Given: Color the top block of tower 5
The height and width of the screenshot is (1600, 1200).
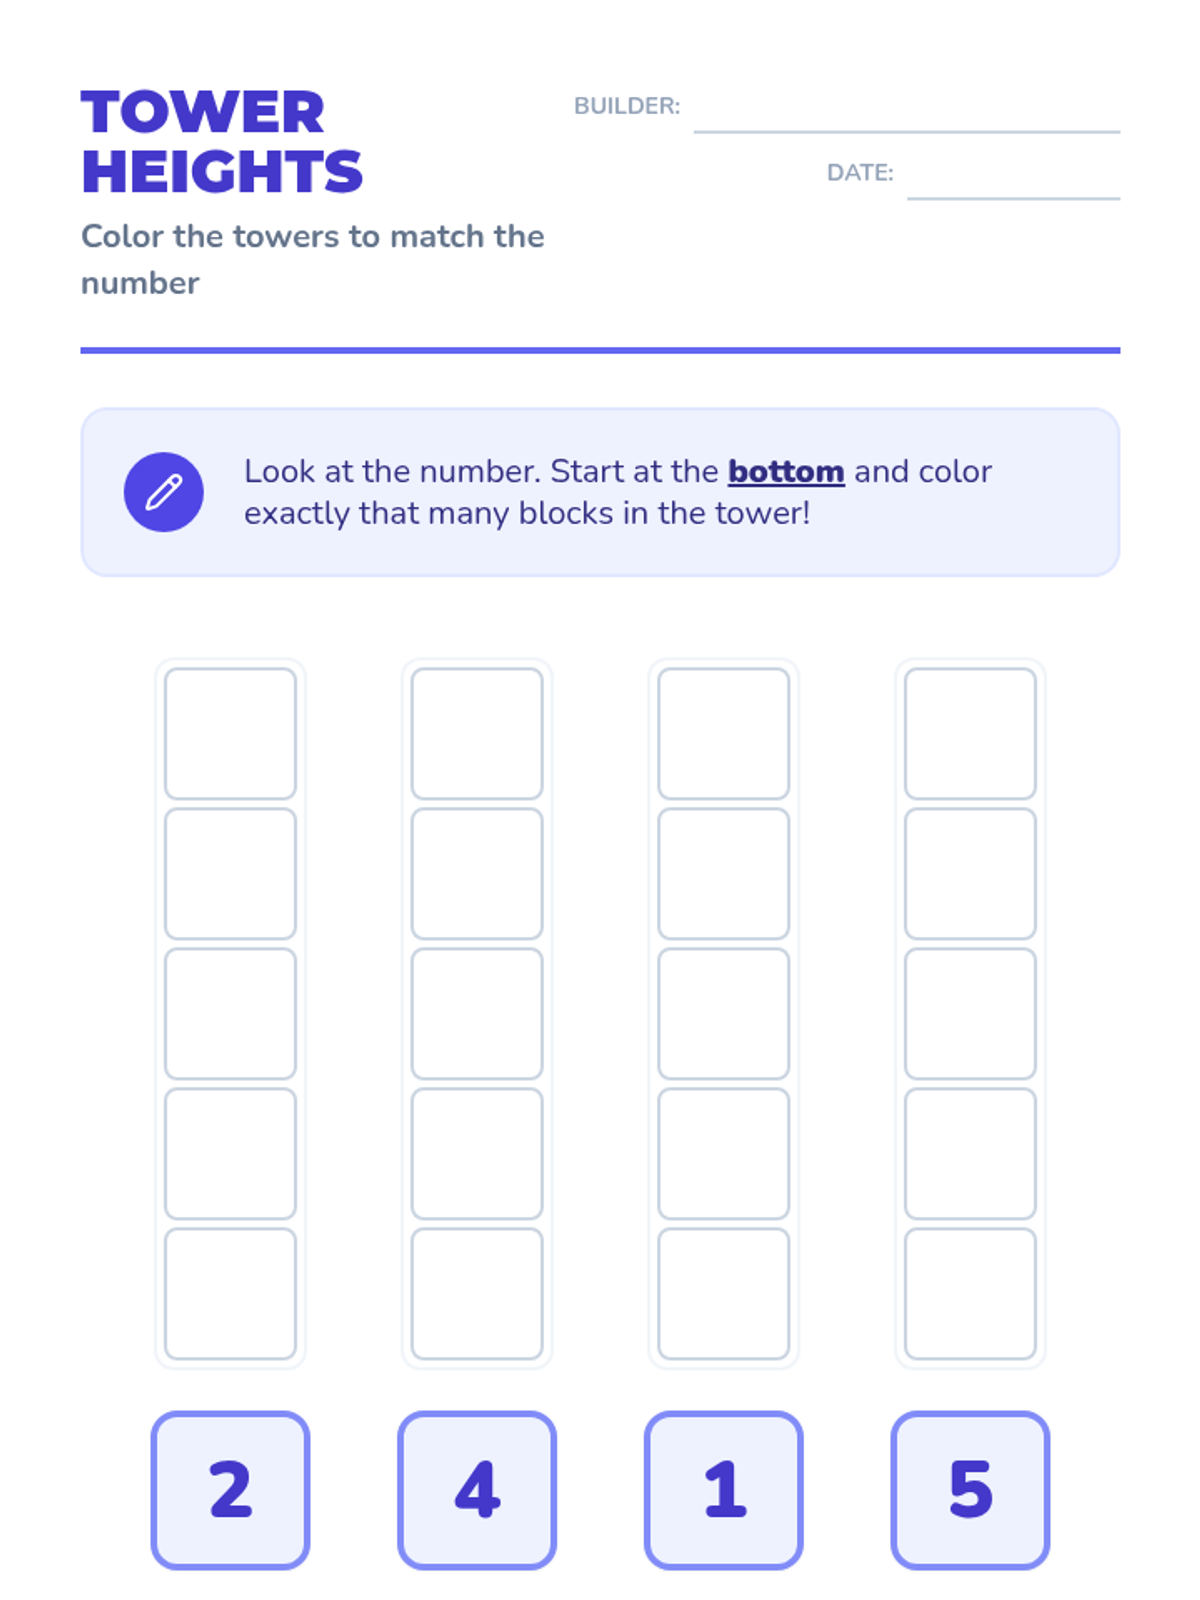Looking at the screenshot, I should [x=970, y=734].
